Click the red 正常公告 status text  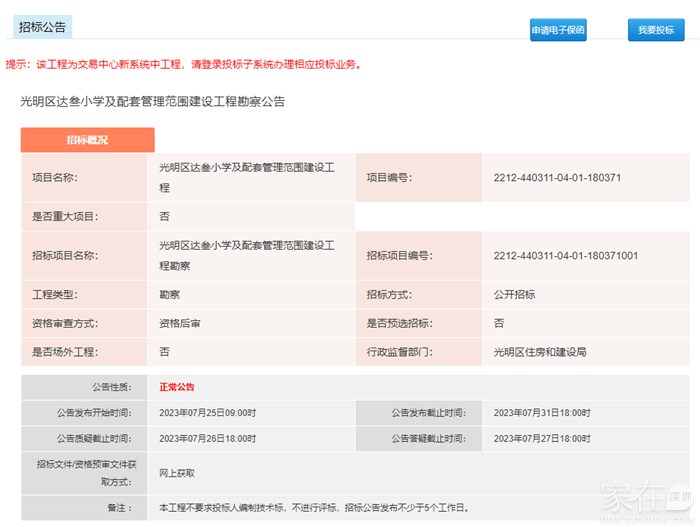[x=177, y=387]
